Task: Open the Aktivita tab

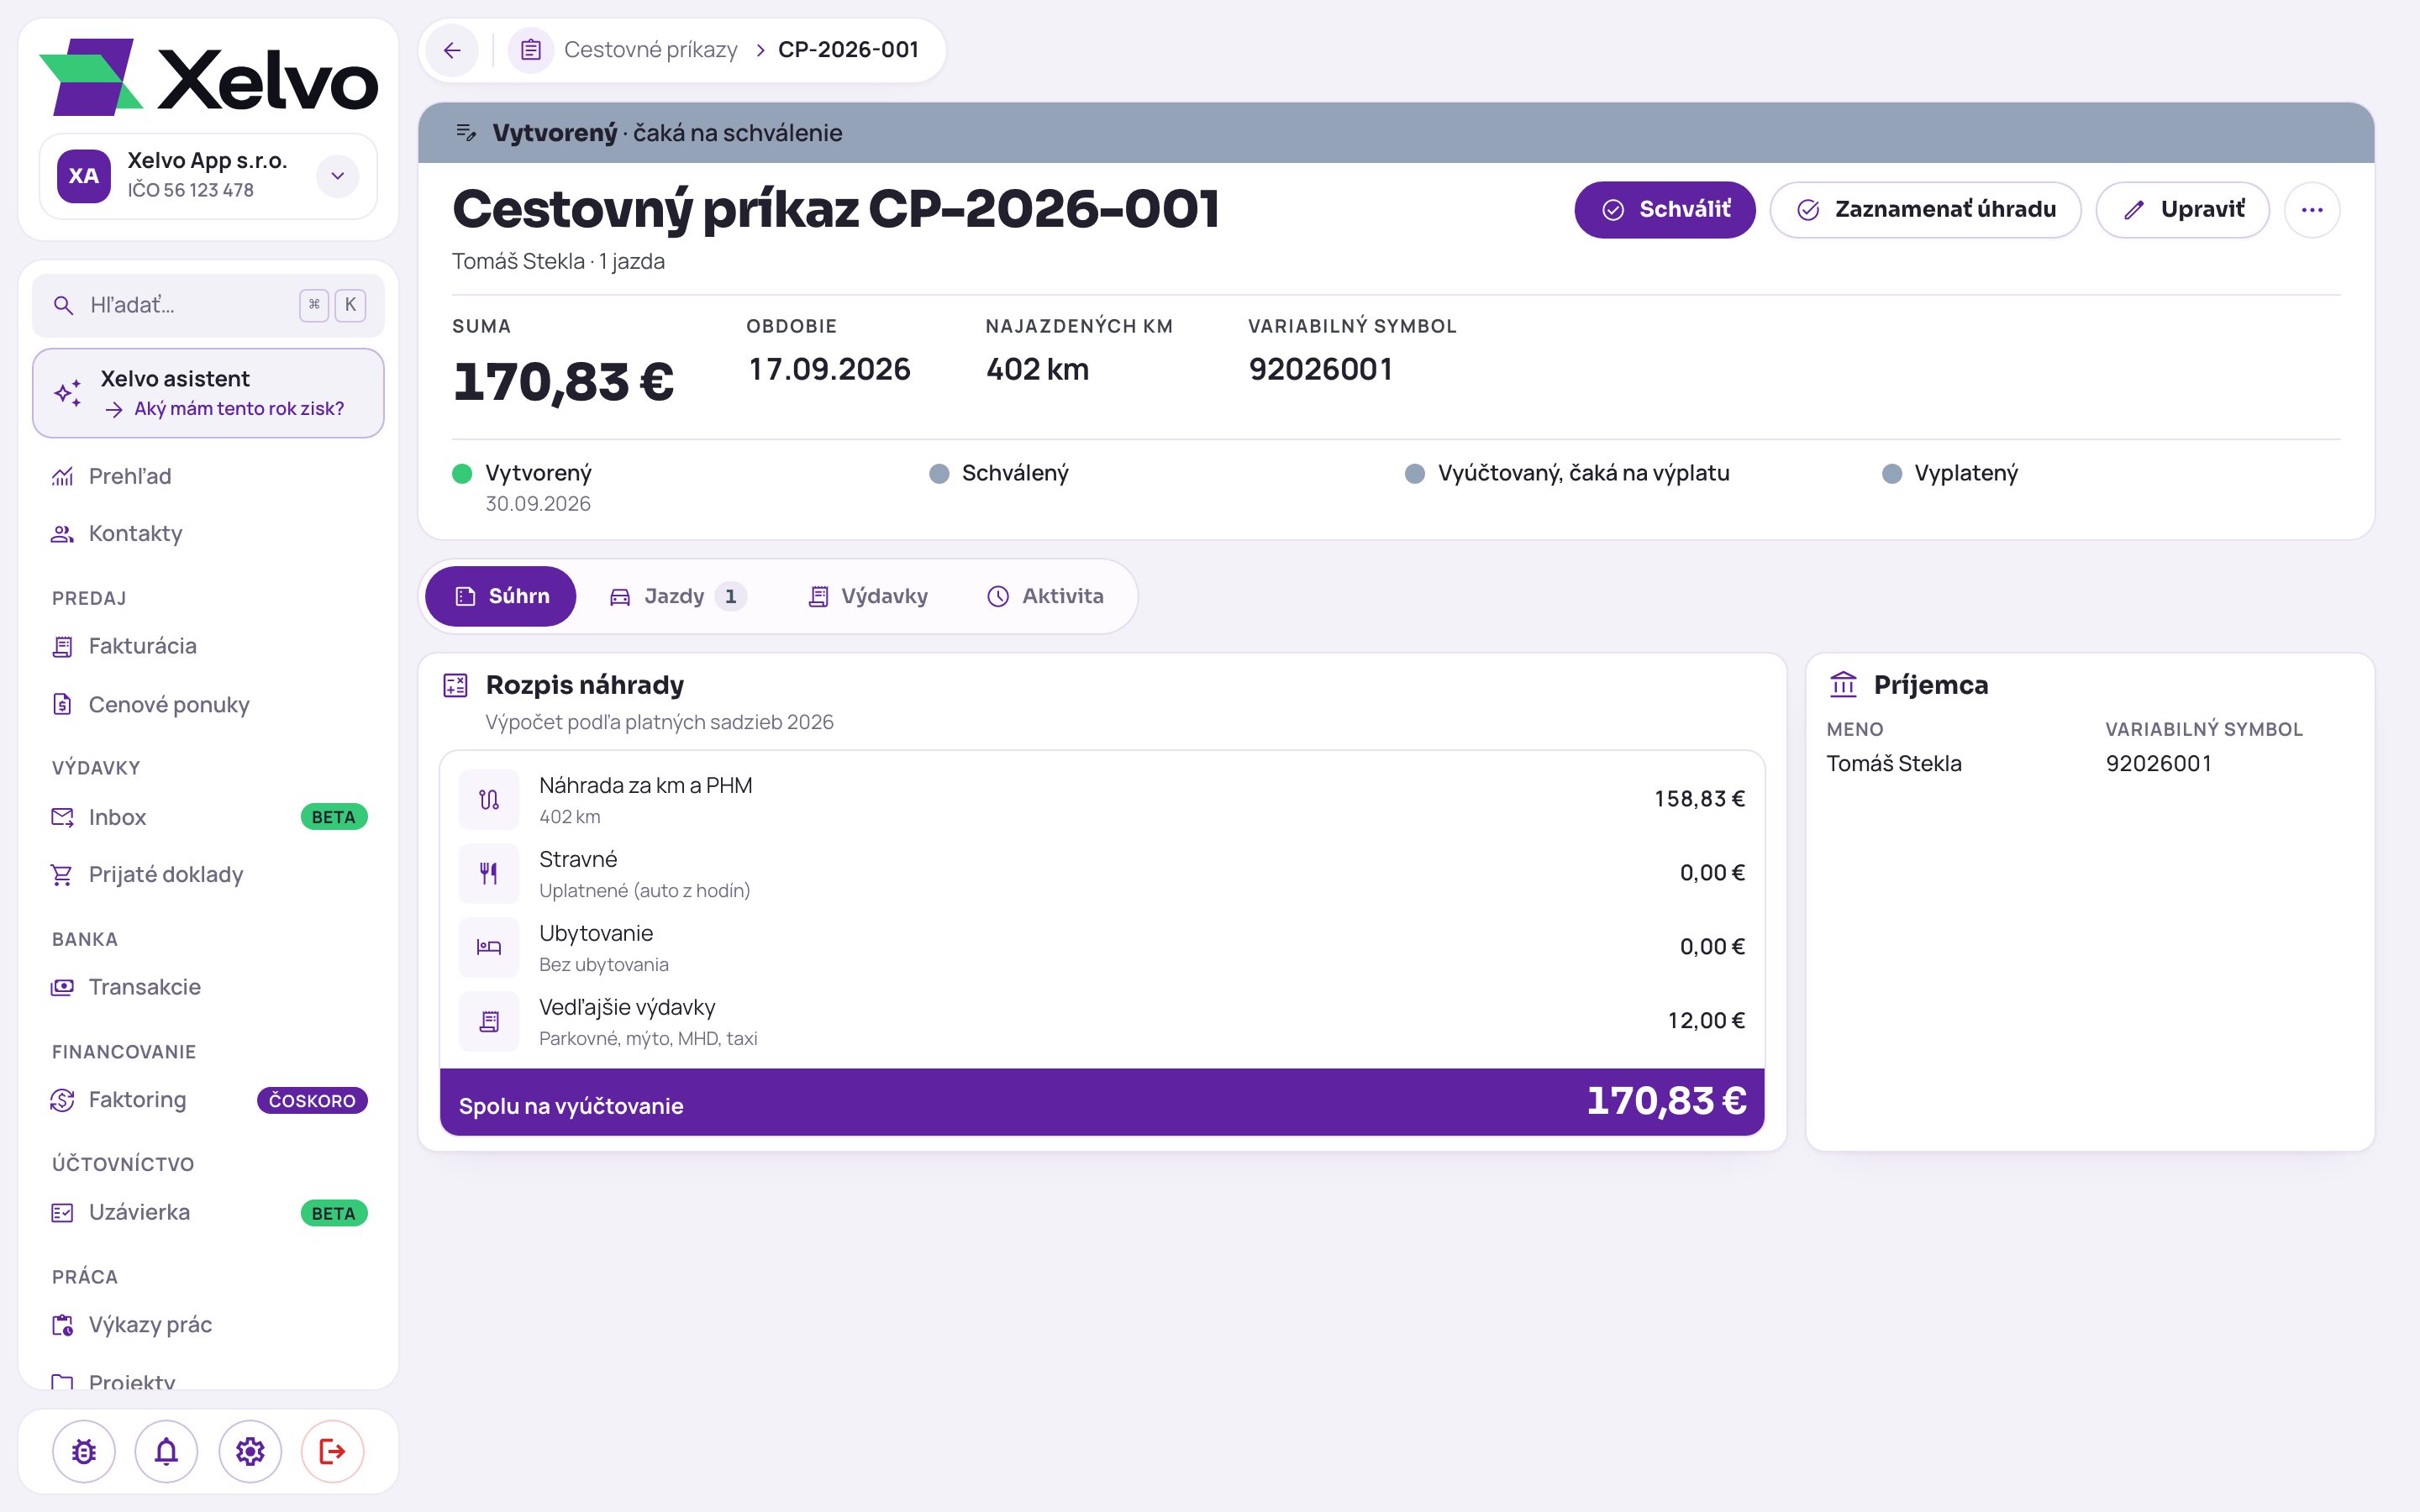Action: pos(1046,596)
